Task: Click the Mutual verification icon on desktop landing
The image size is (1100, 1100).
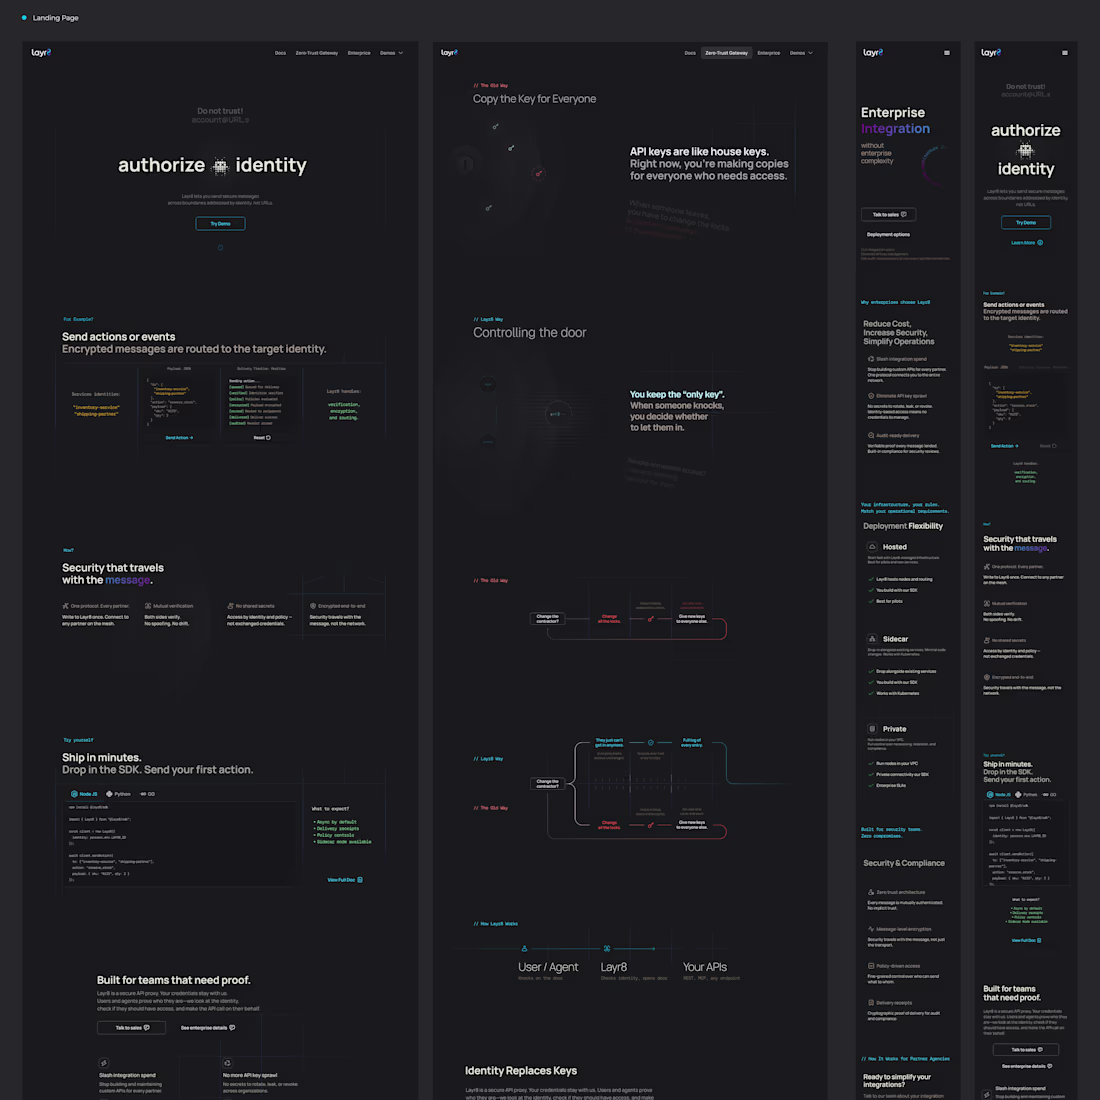Action: point(148,605)
